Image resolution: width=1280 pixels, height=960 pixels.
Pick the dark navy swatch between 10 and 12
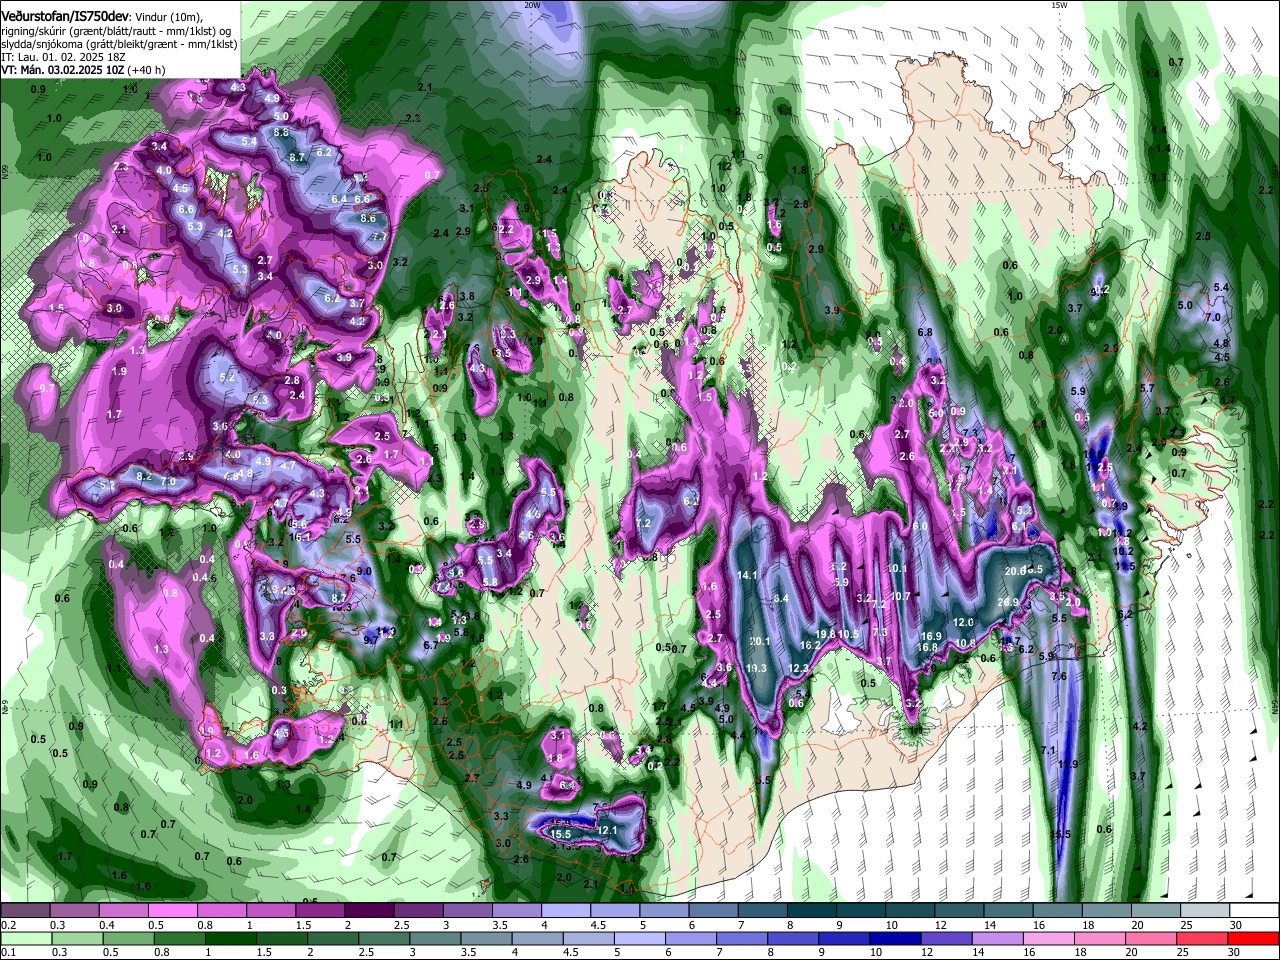[896, 938]
